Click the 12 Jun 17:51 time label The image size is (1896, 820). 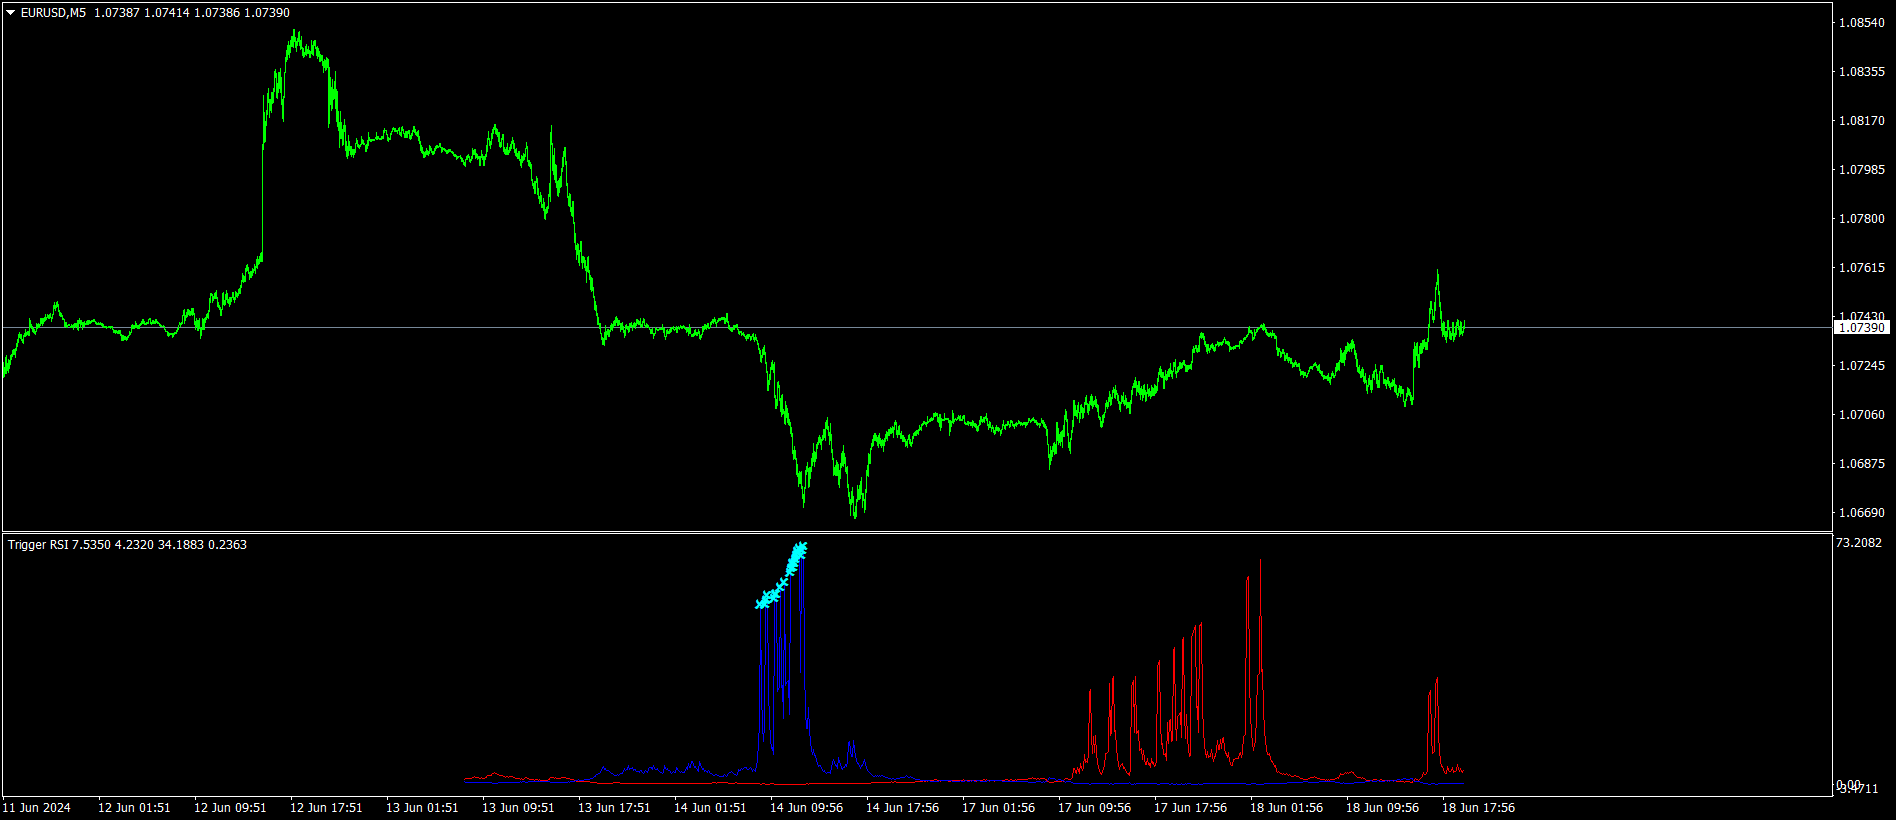(326, 808)
